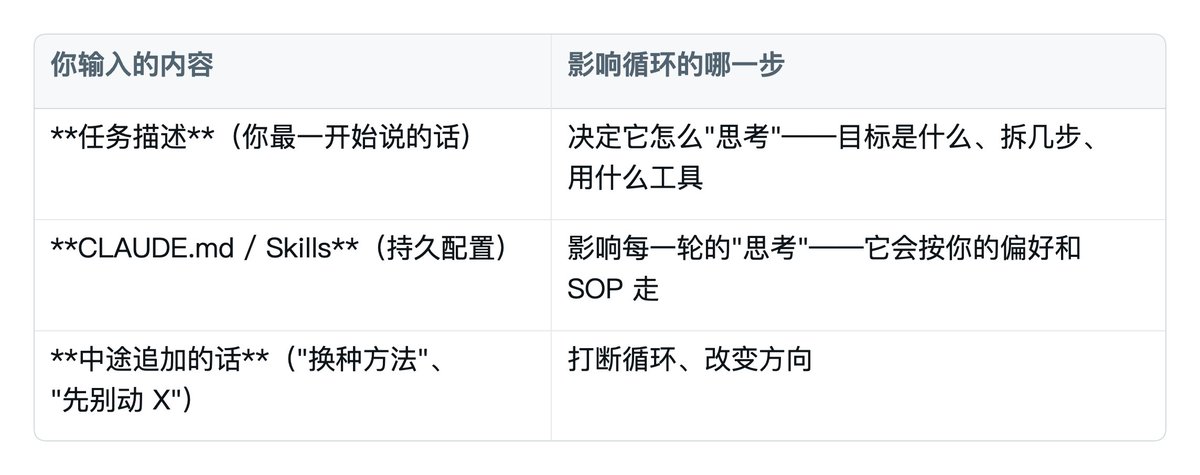Select the "用什么工具" line

point(635,178)
